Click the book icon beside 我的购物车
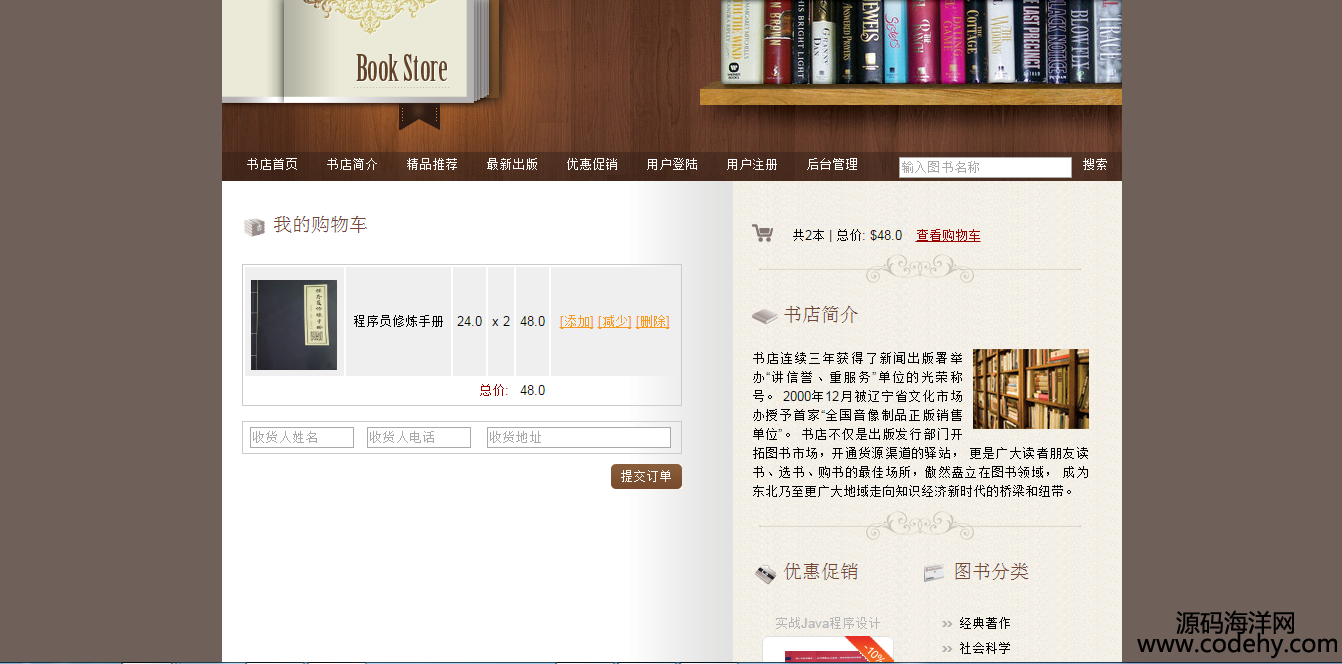The width and height of the screenshot is (1342, 664). [254, 227]
